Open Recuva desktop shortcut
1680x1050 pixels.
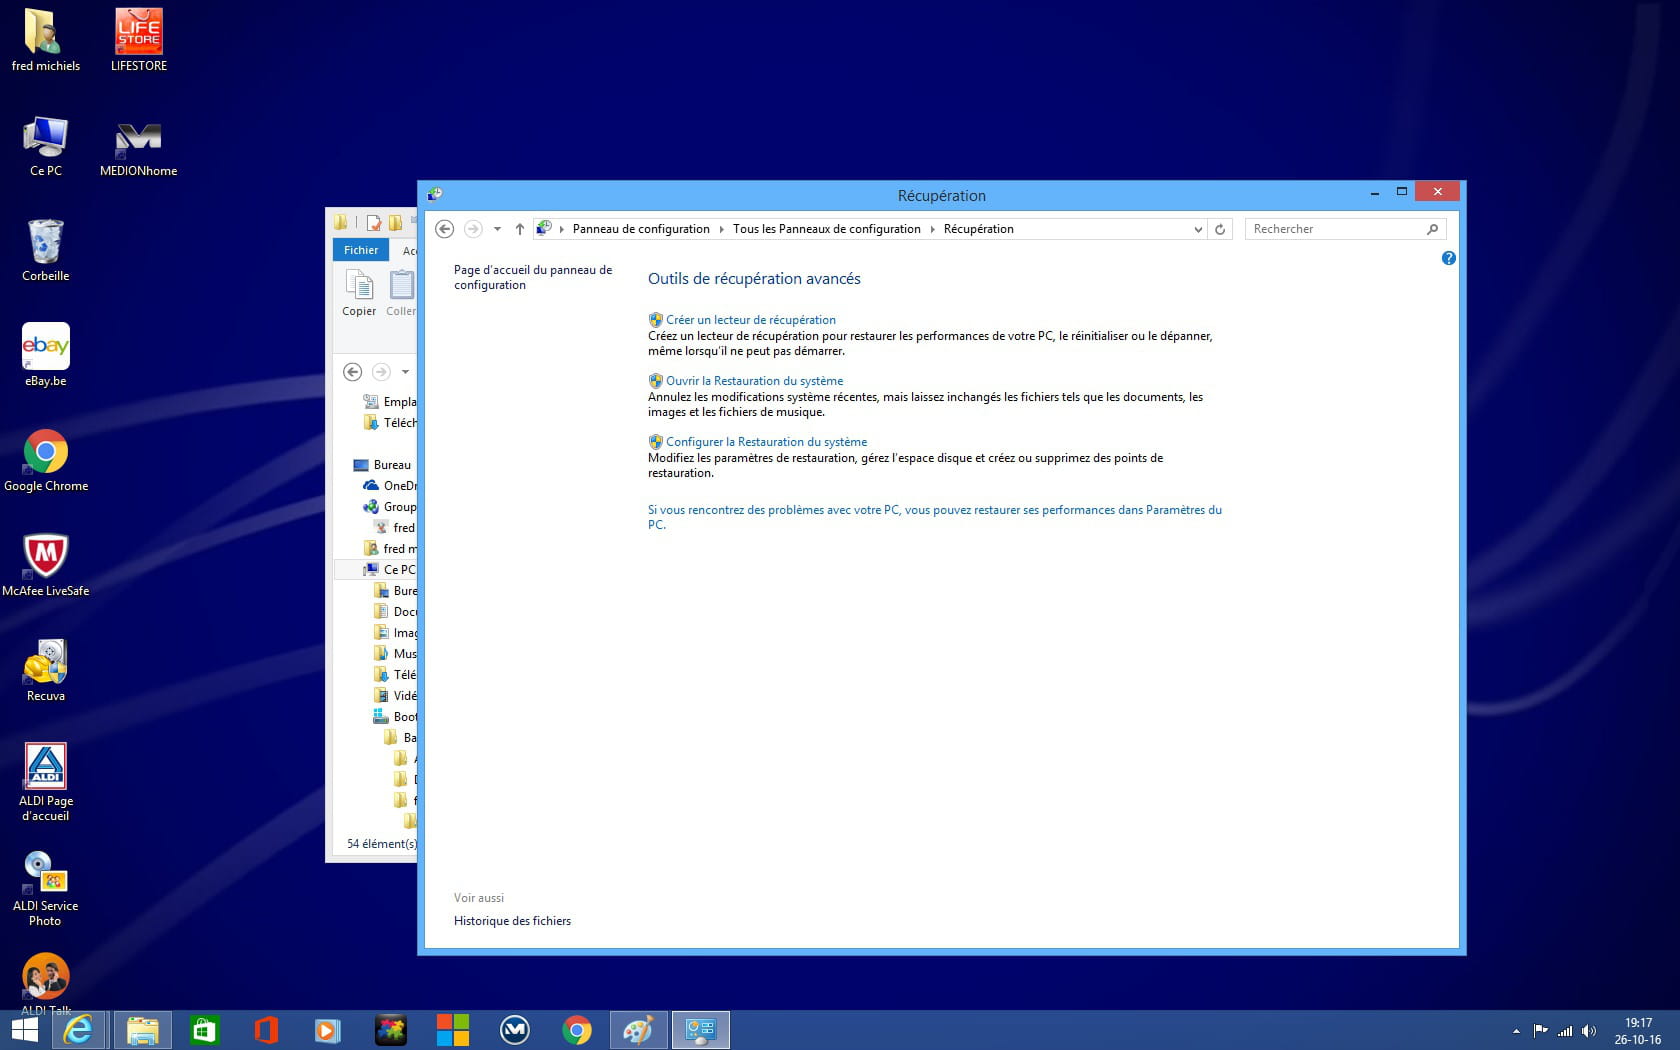[x=45, y=671]
